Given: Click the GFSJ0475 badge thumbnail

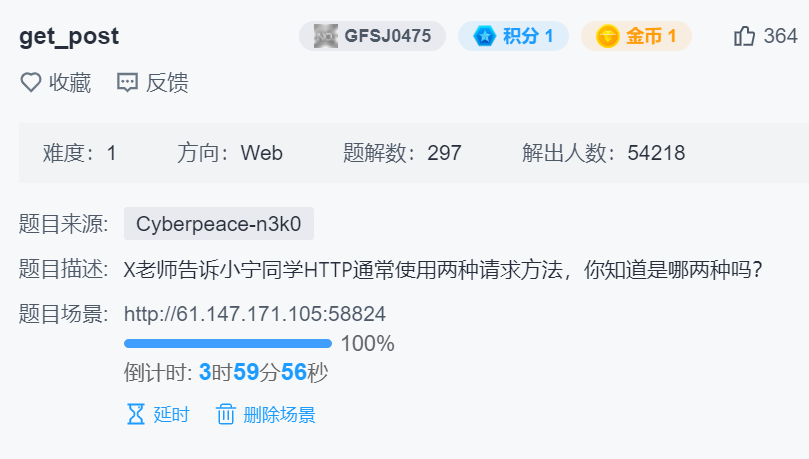Looking at the screenshot, I should pyautogui.click(x=326, y=36).
